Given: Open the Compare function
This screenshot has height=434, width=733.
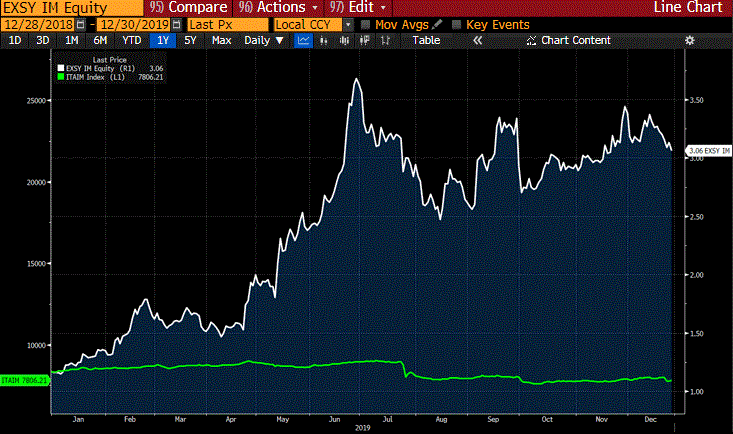Looking at the screenshot, I should [188, 7].
